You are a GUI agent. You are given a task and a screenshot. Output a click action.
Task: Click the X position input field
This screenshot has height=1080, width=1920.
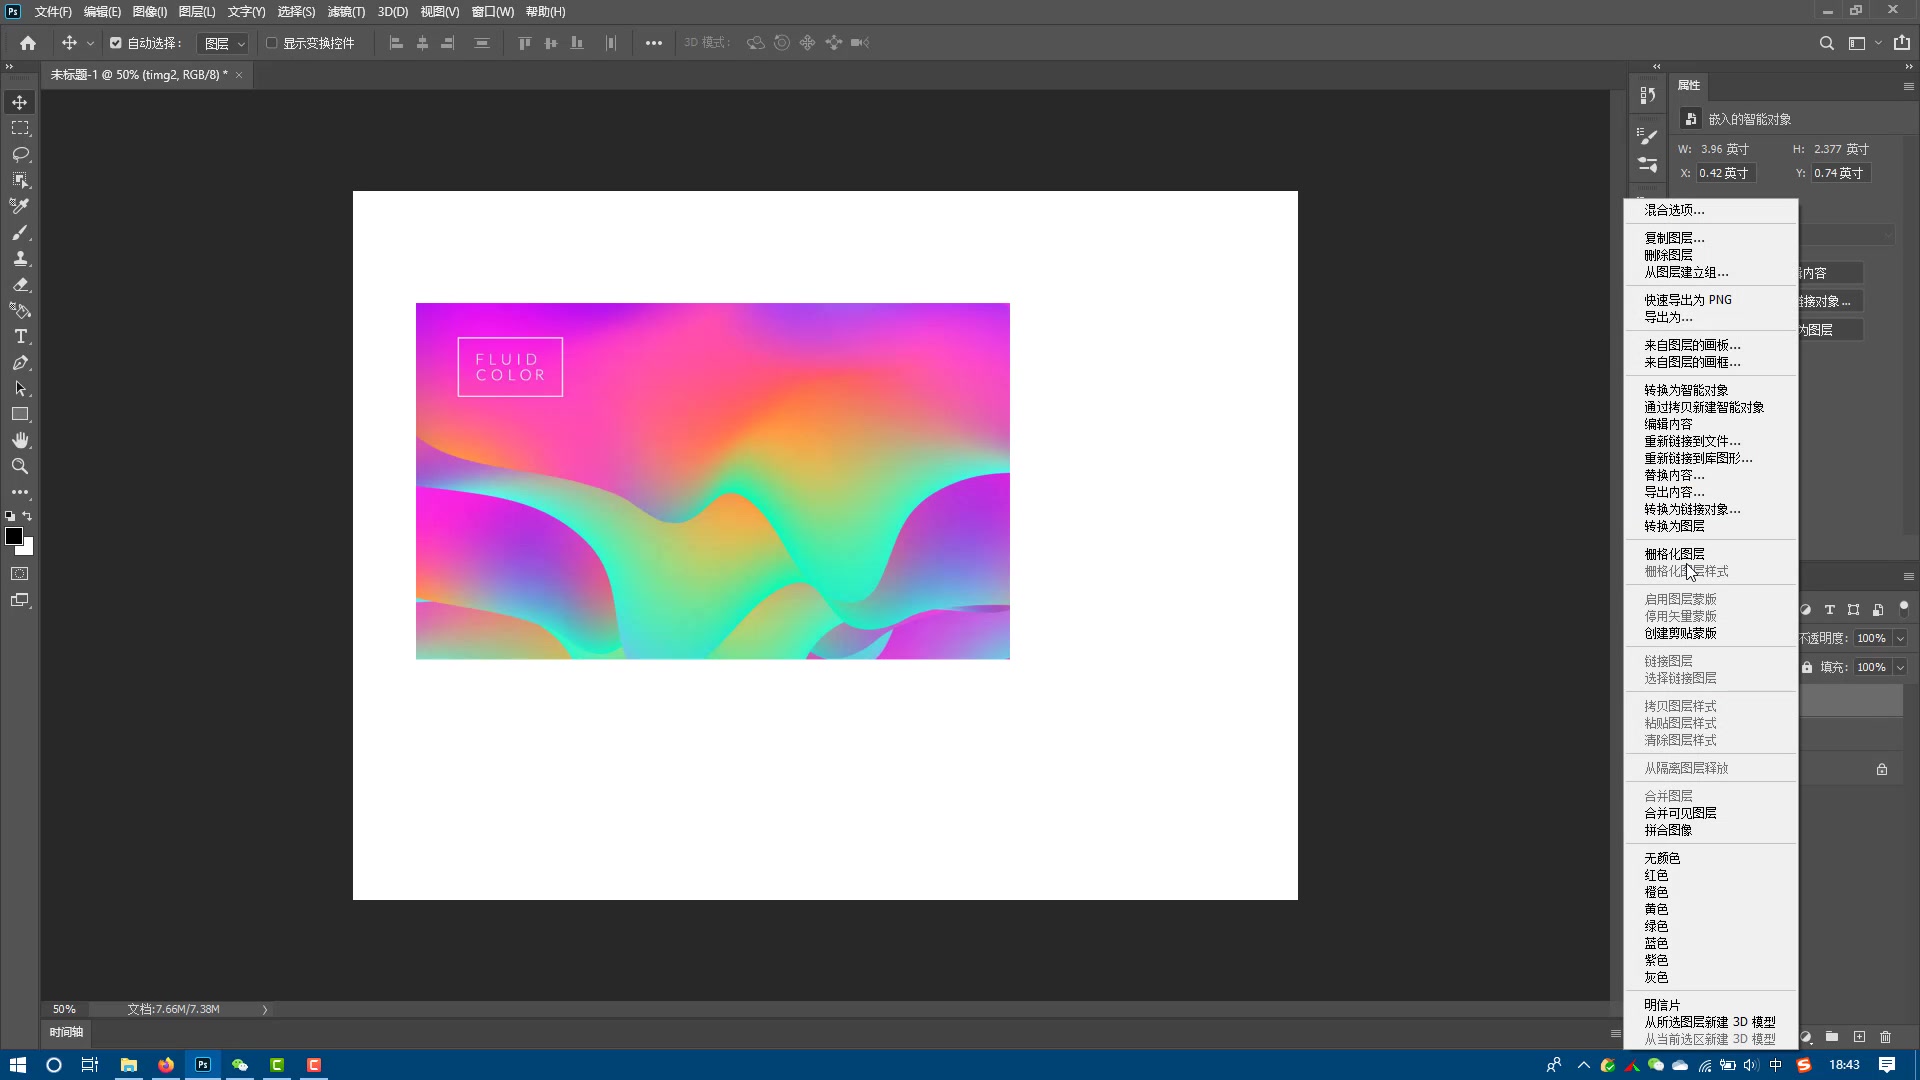click(x=1725, y=173)
